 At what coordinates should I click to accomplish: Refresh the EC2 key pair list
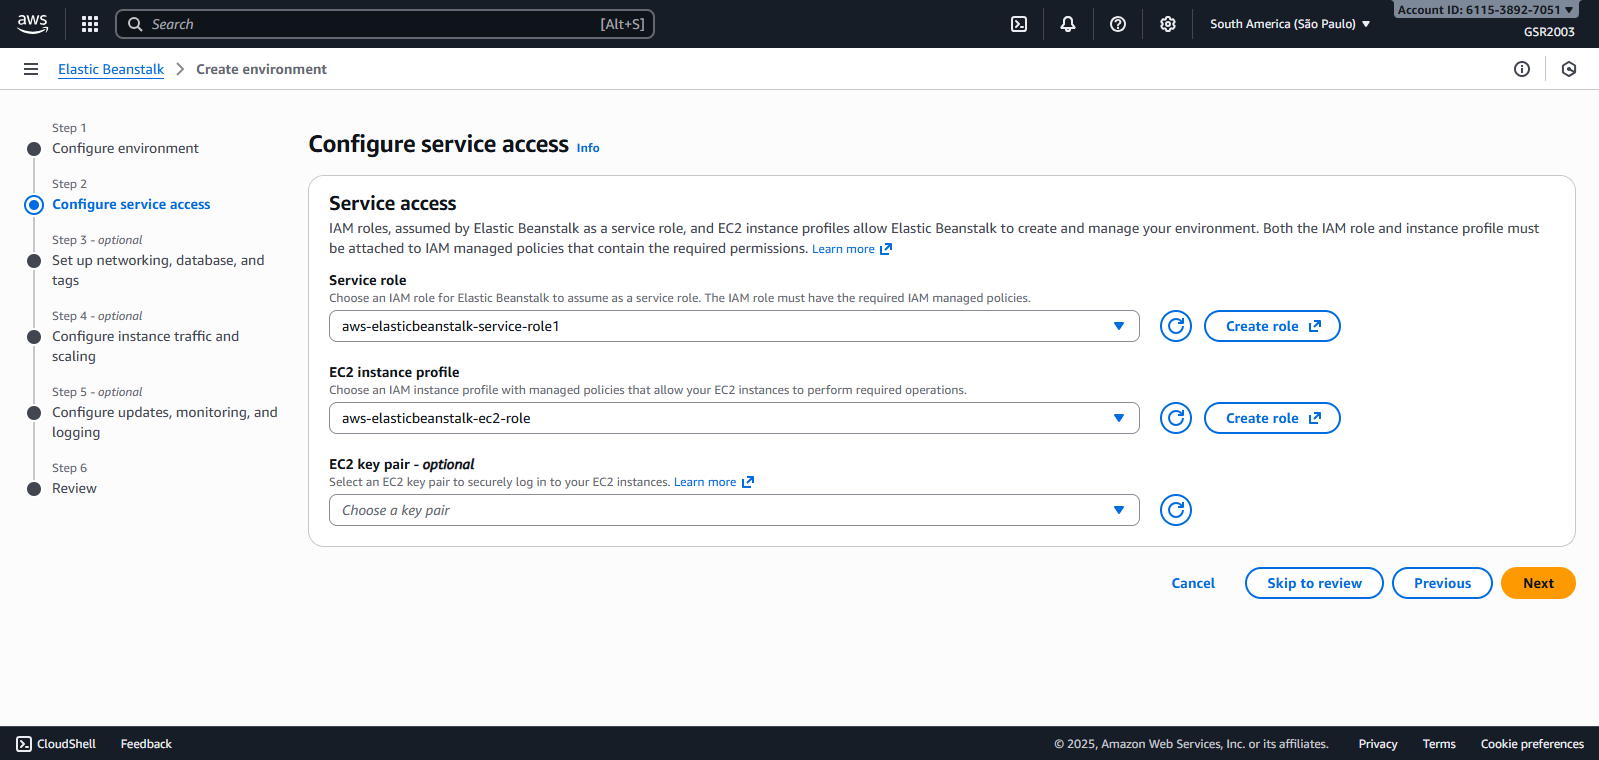[x=1176, y=510]
